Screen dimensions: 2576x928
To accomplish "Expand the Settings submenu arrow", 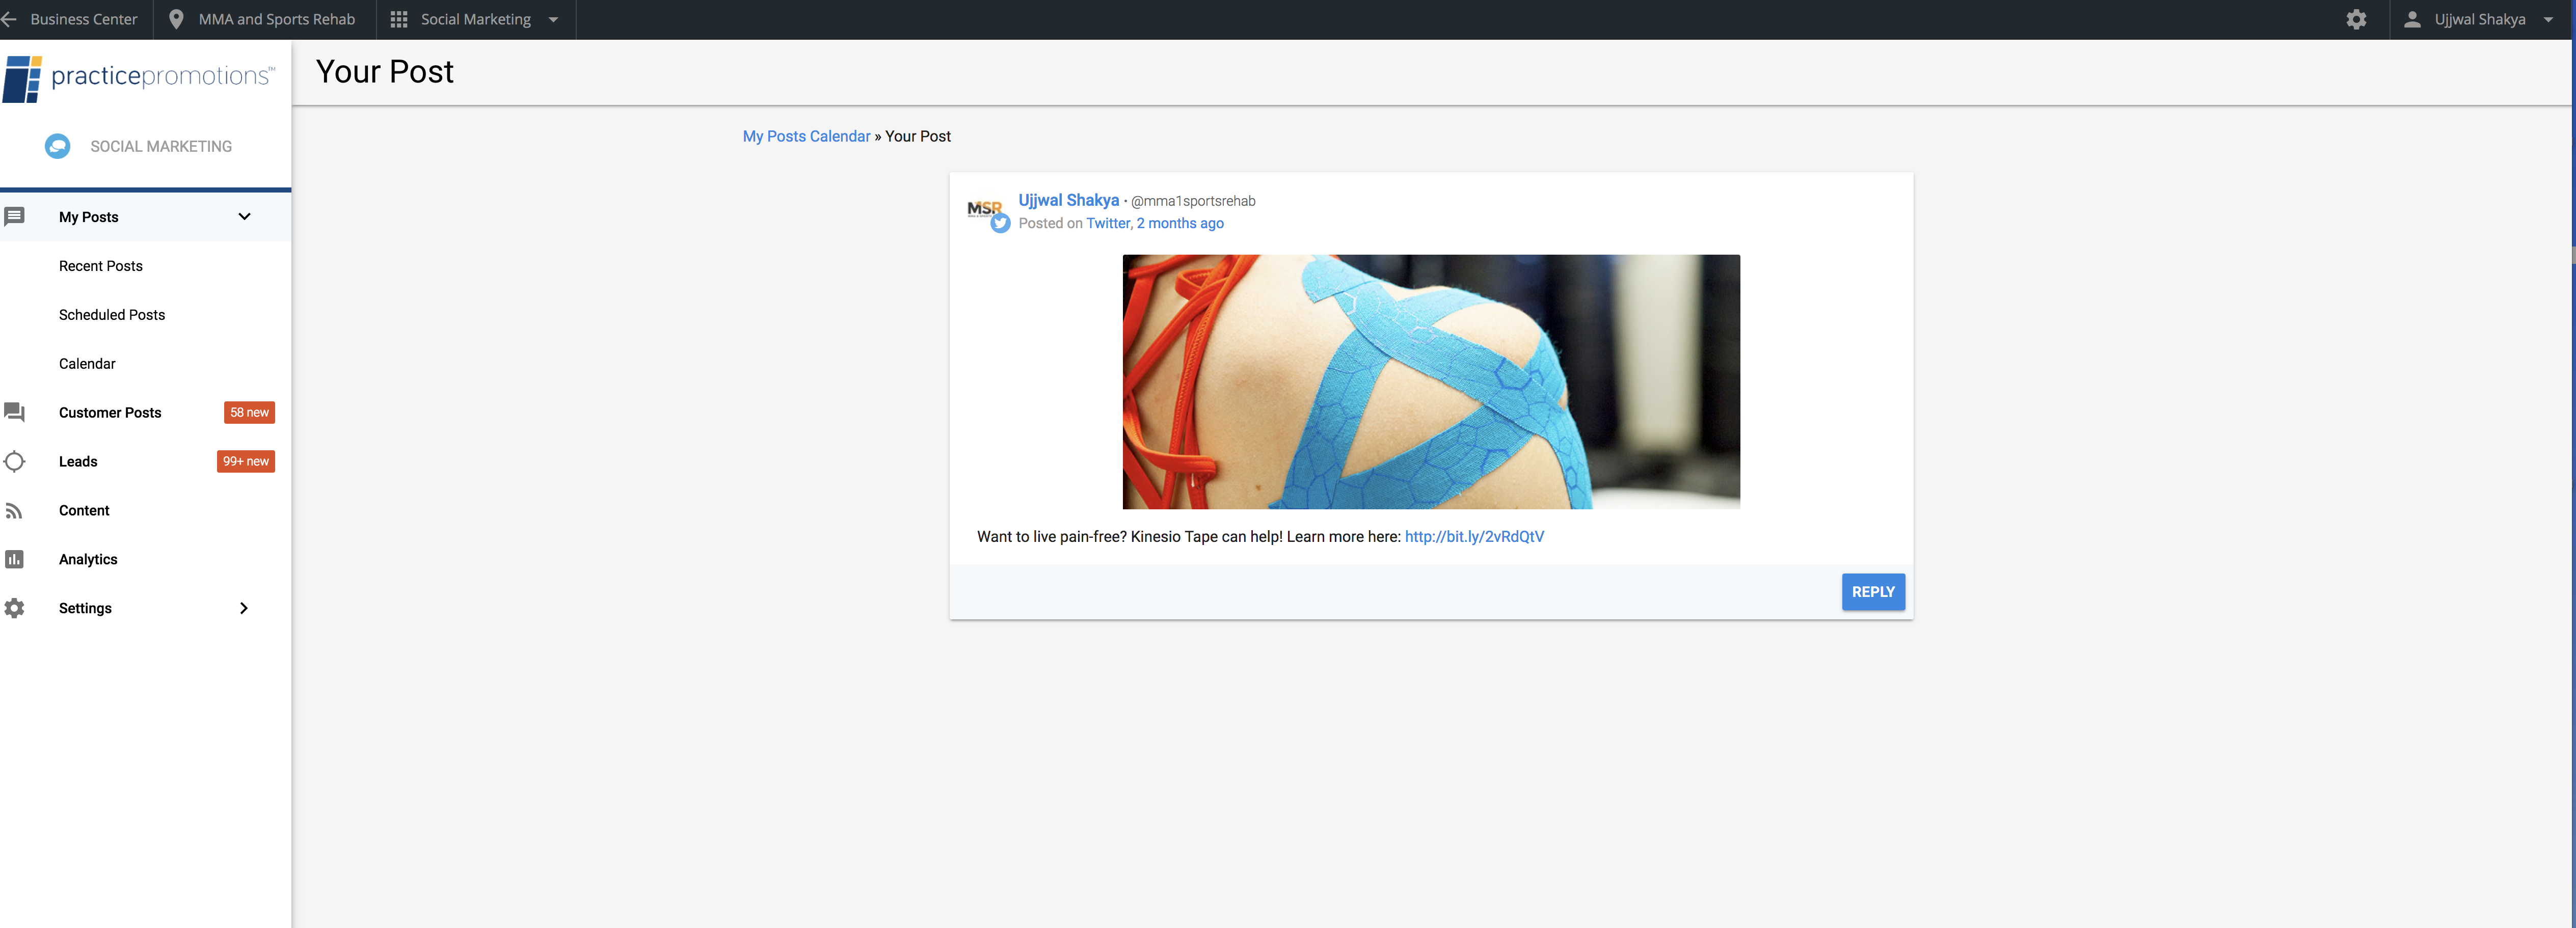I will (x=244, y=608).
